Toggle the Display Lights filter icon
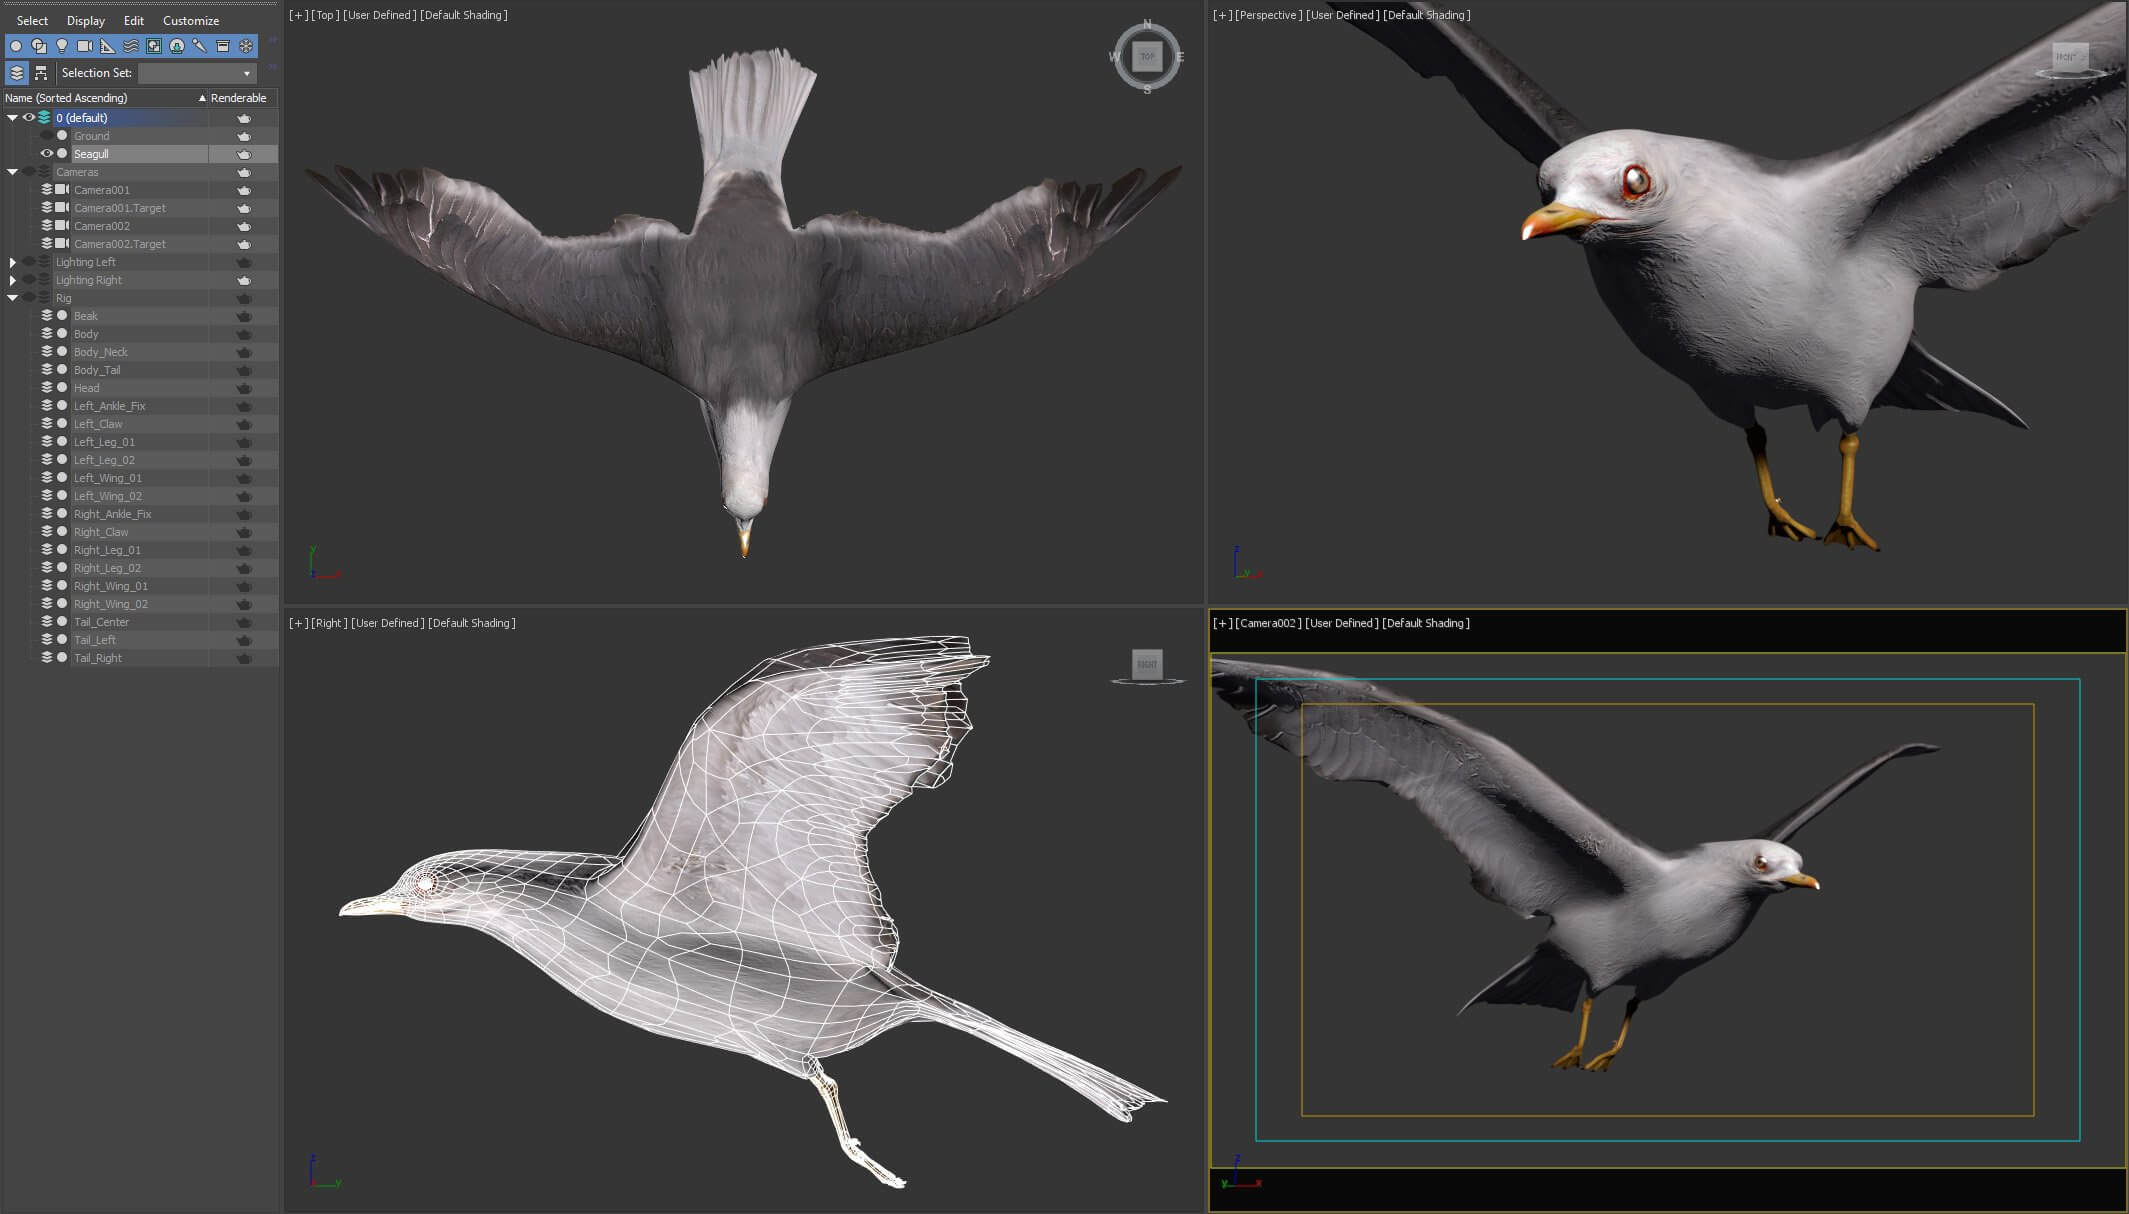 [62, 46]
